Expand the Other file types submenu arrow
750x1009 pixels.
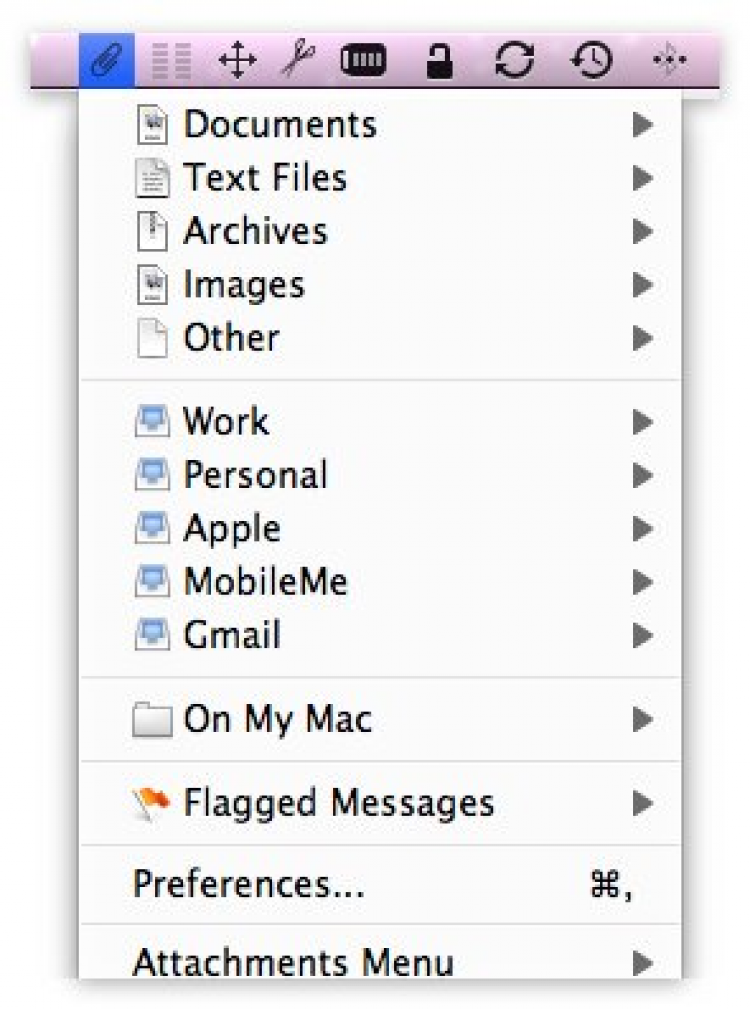coord(642,338)
